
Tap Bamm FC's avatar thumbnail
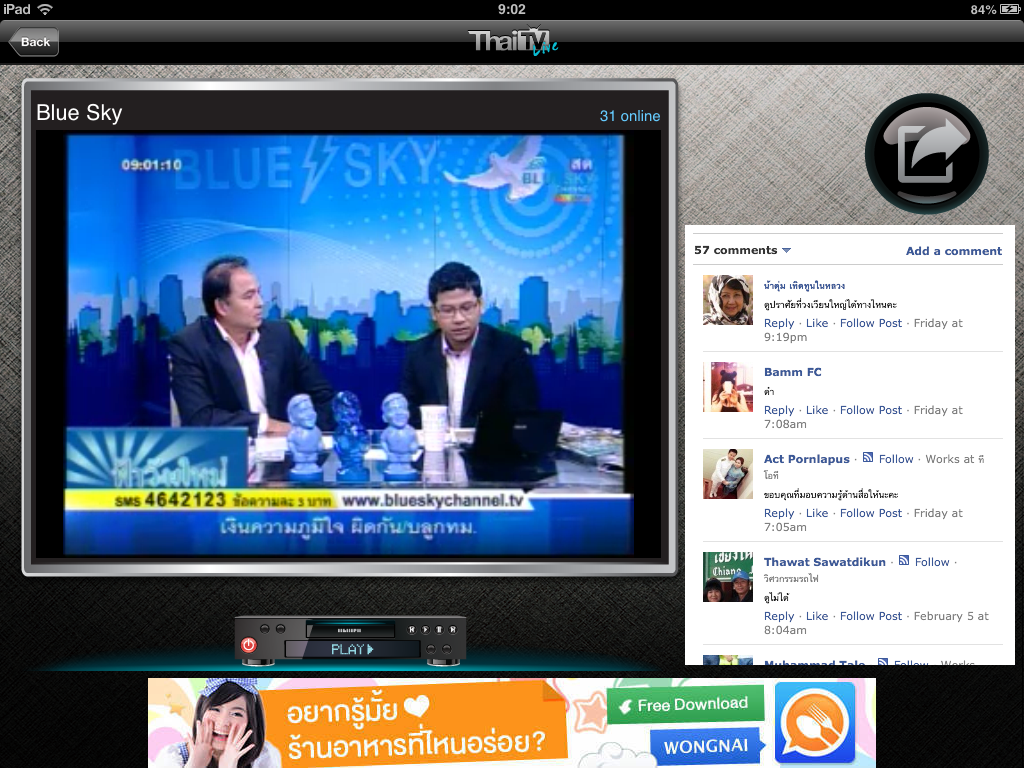coord(728,387)
